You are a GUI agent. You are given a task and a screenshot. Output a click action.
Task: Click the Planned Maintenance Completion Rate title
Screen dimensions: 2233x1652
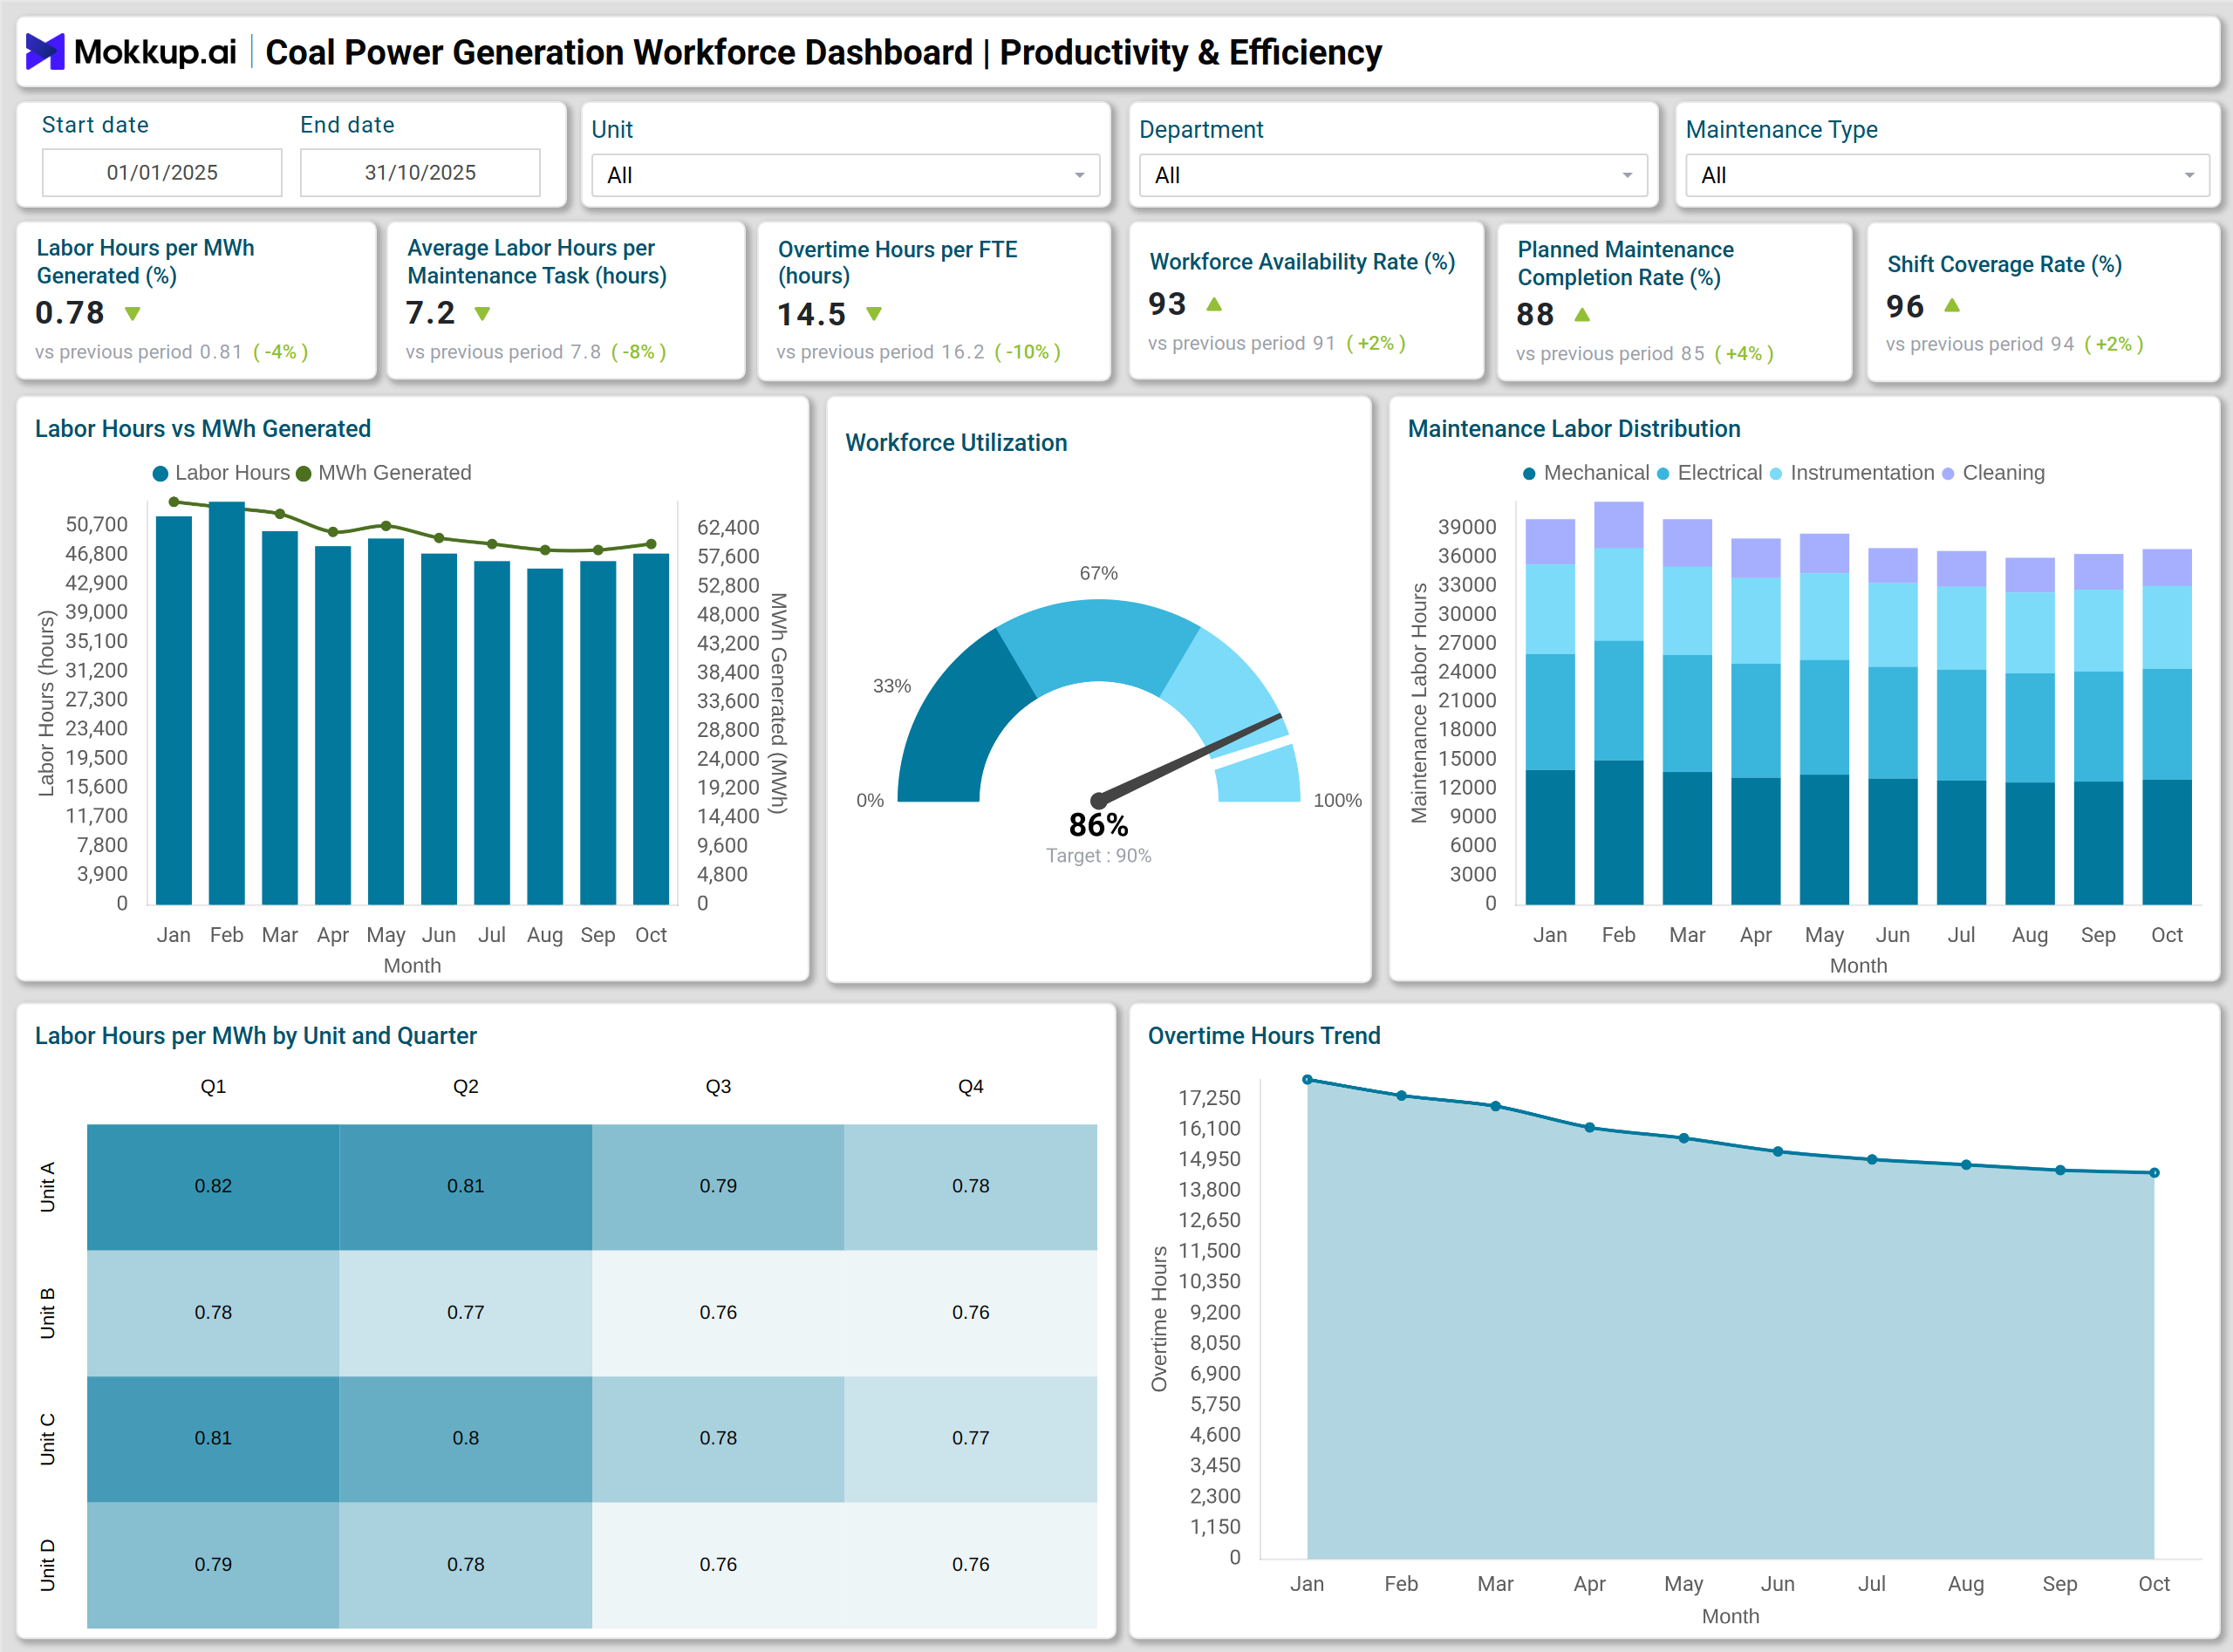tap(1625, 264)
